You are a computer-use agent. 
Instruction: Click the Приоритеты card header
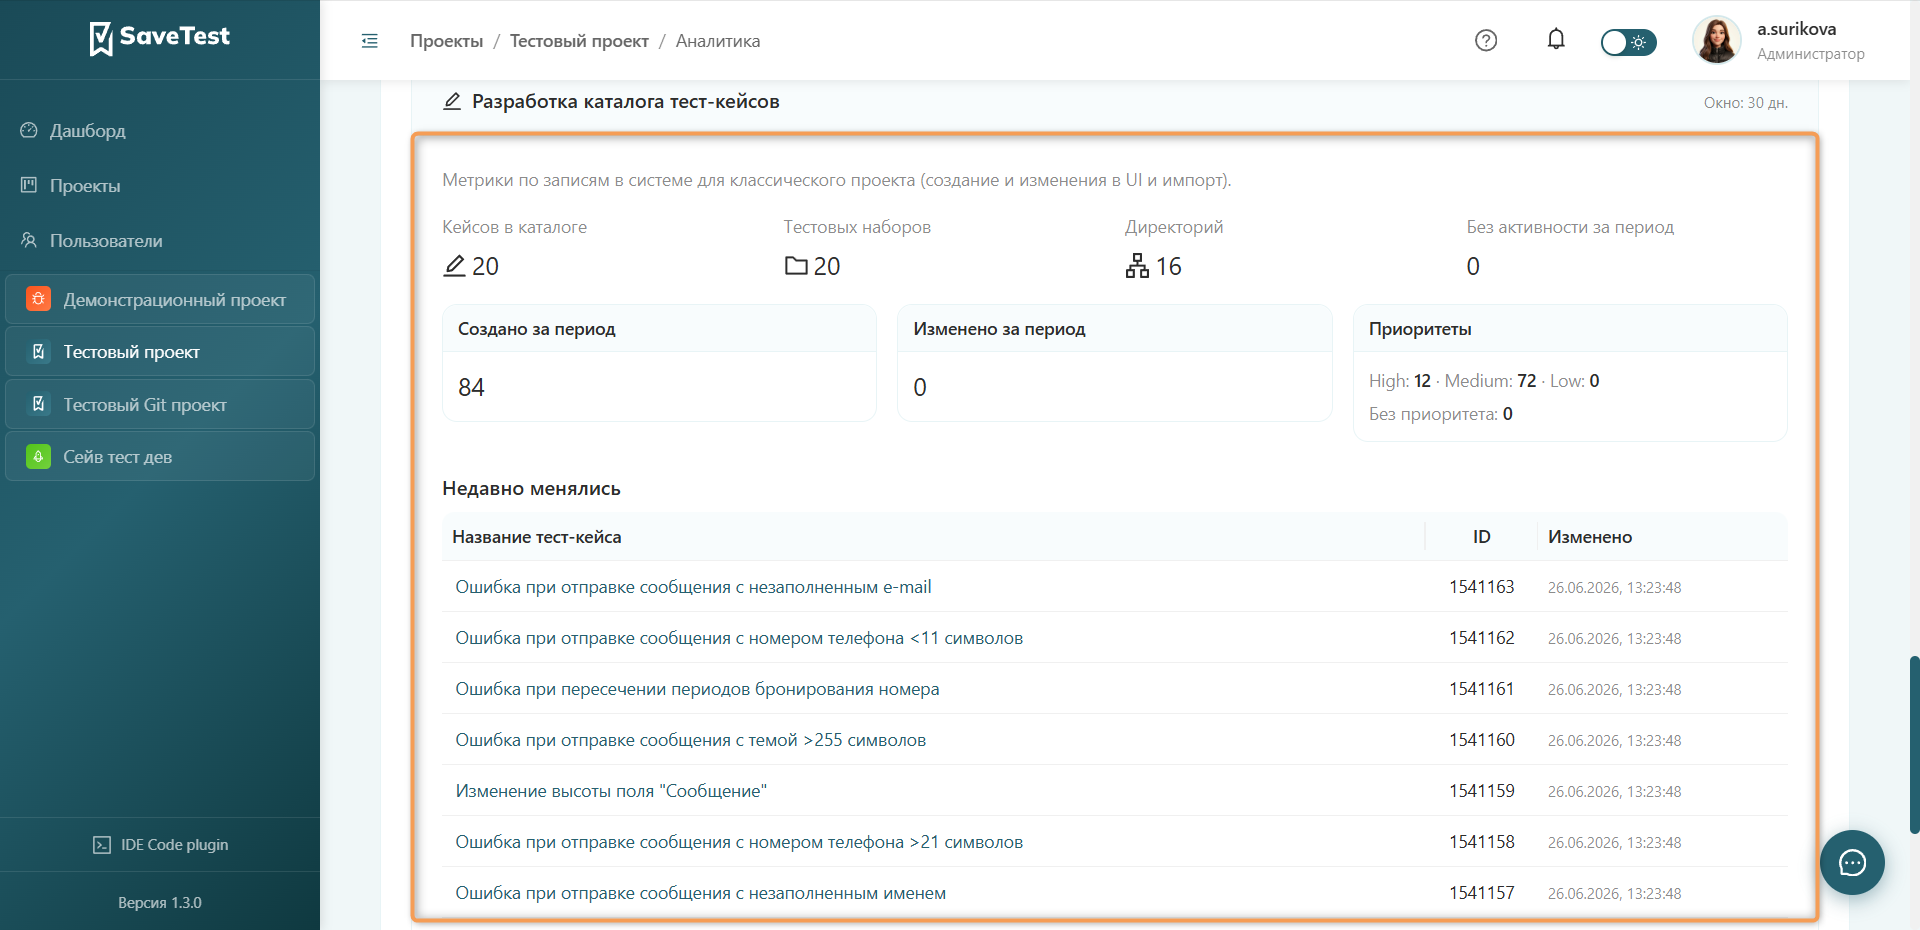pyautogui.click(x=1570, y=329)
